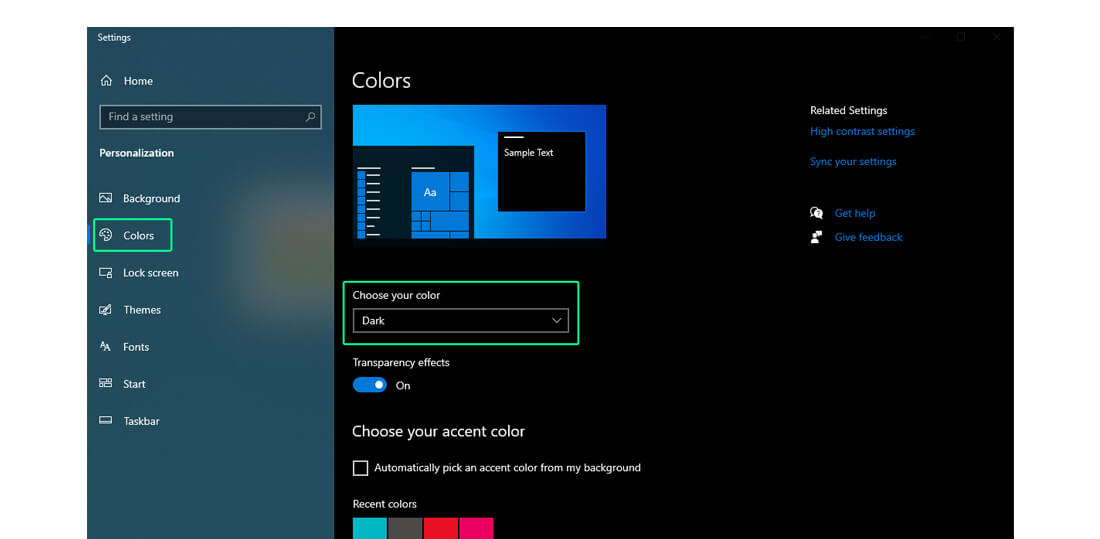Viewport: 1100px width, 539px height.
Task: Click the Related Settings heading
Action: 849,110
